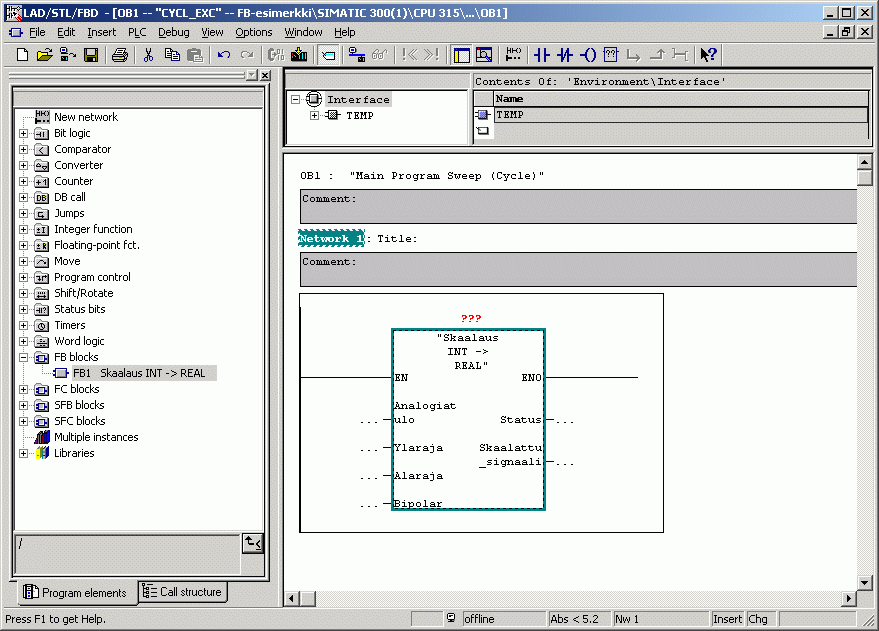The image size is (879, 631).
Task: Click the empty box (??) toolbar icon
Action: (x=611, y=55)
